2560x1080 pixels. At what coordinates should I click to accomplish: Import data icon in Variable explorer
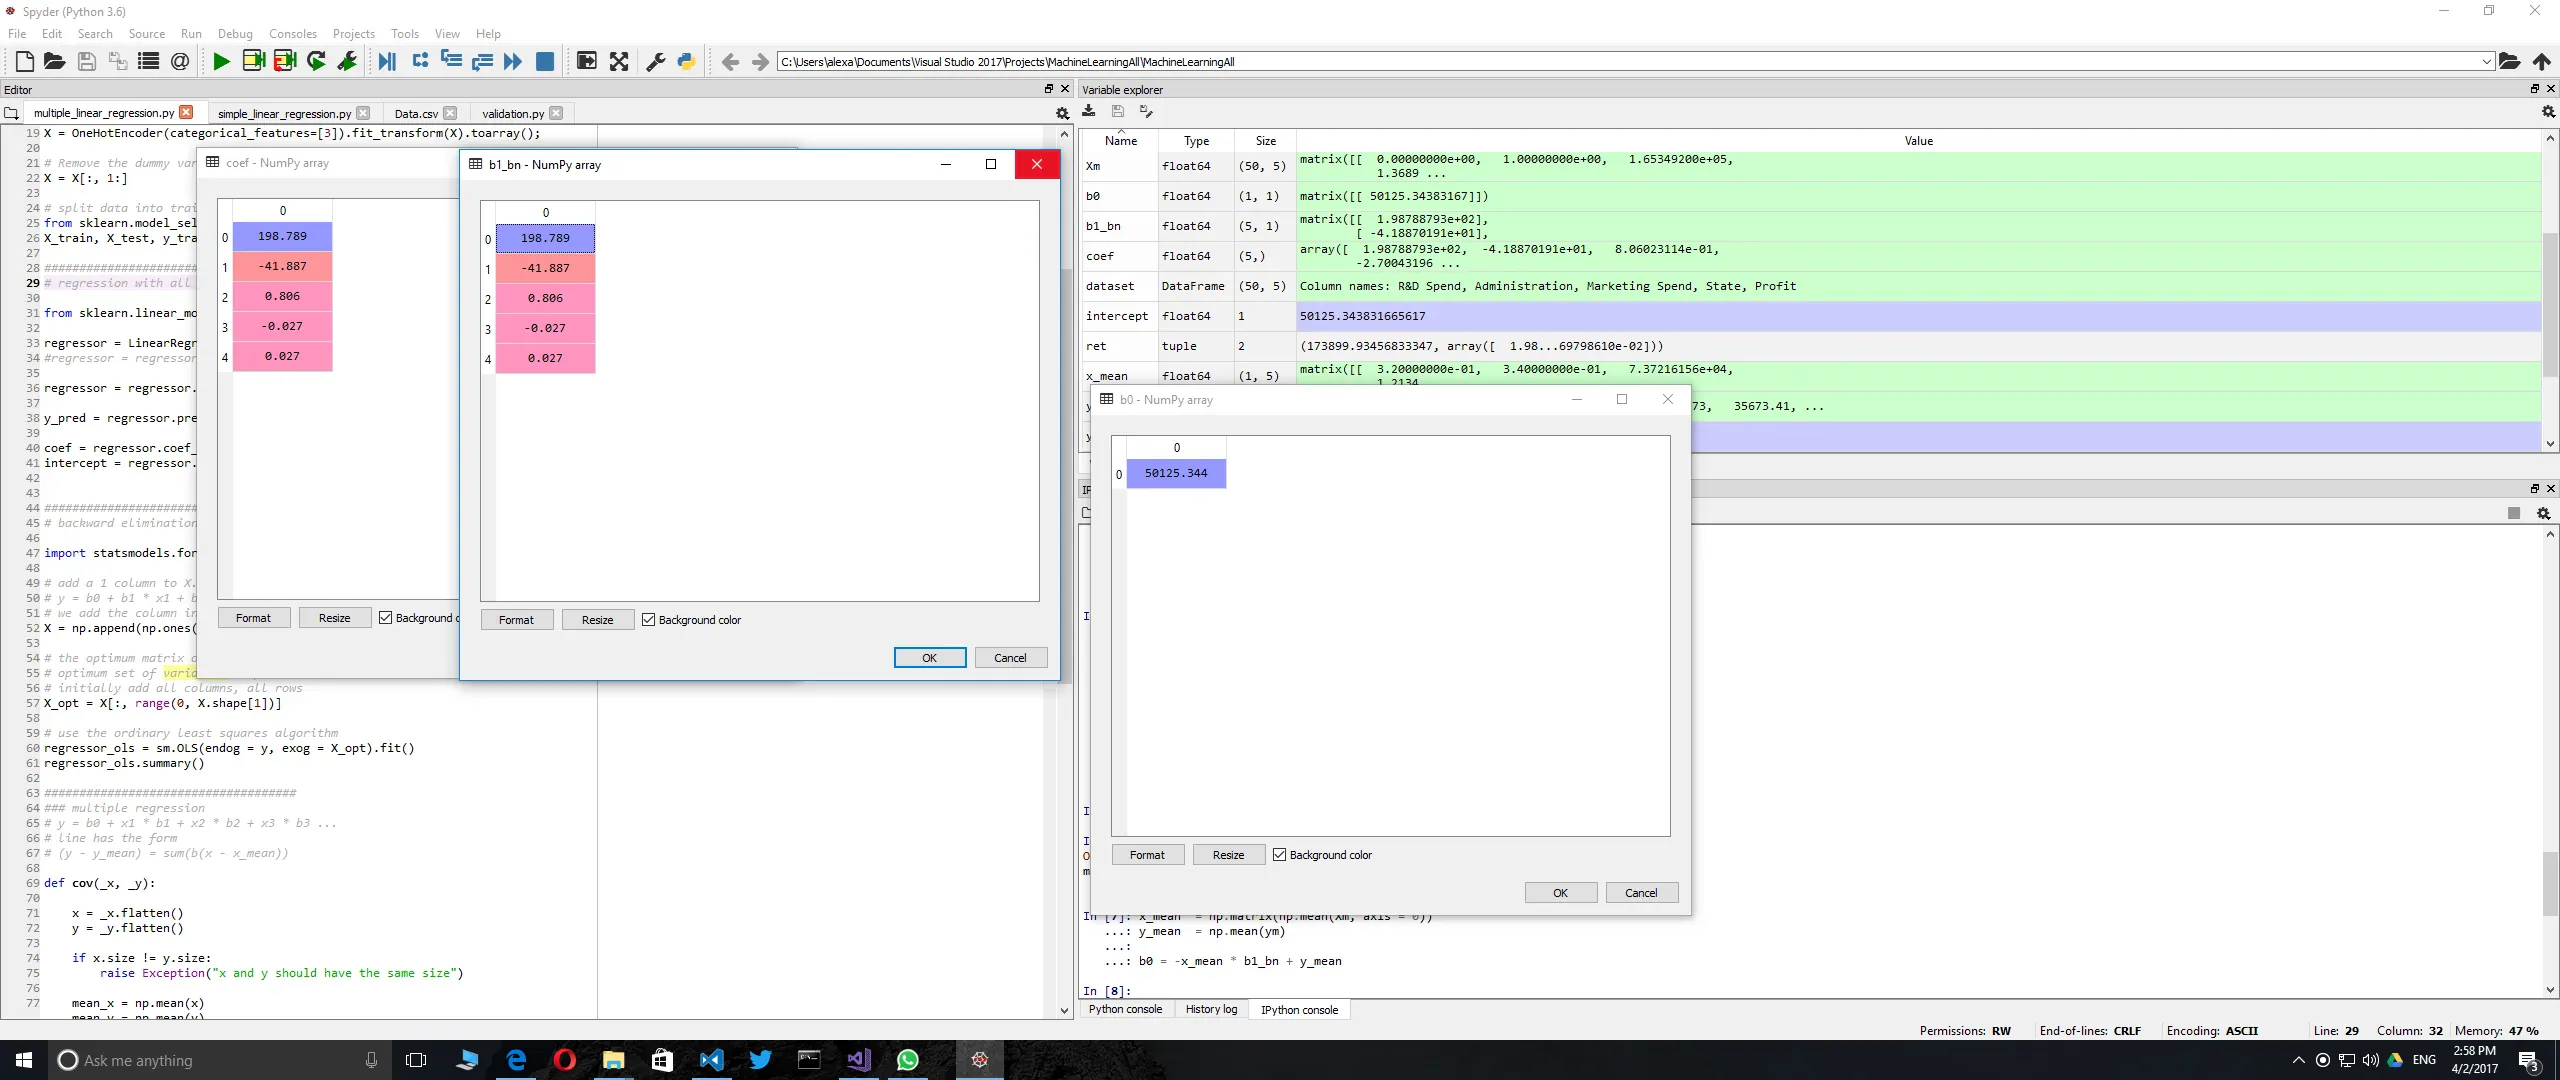pos(1089,111)
